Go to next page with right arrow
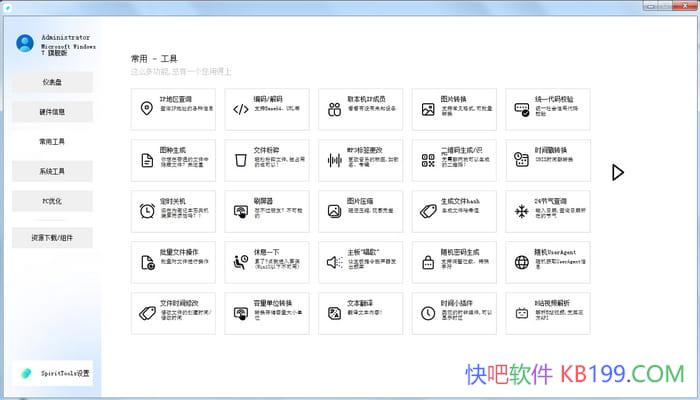This screenshot has width=700, height=400. [x=618, y=172]
